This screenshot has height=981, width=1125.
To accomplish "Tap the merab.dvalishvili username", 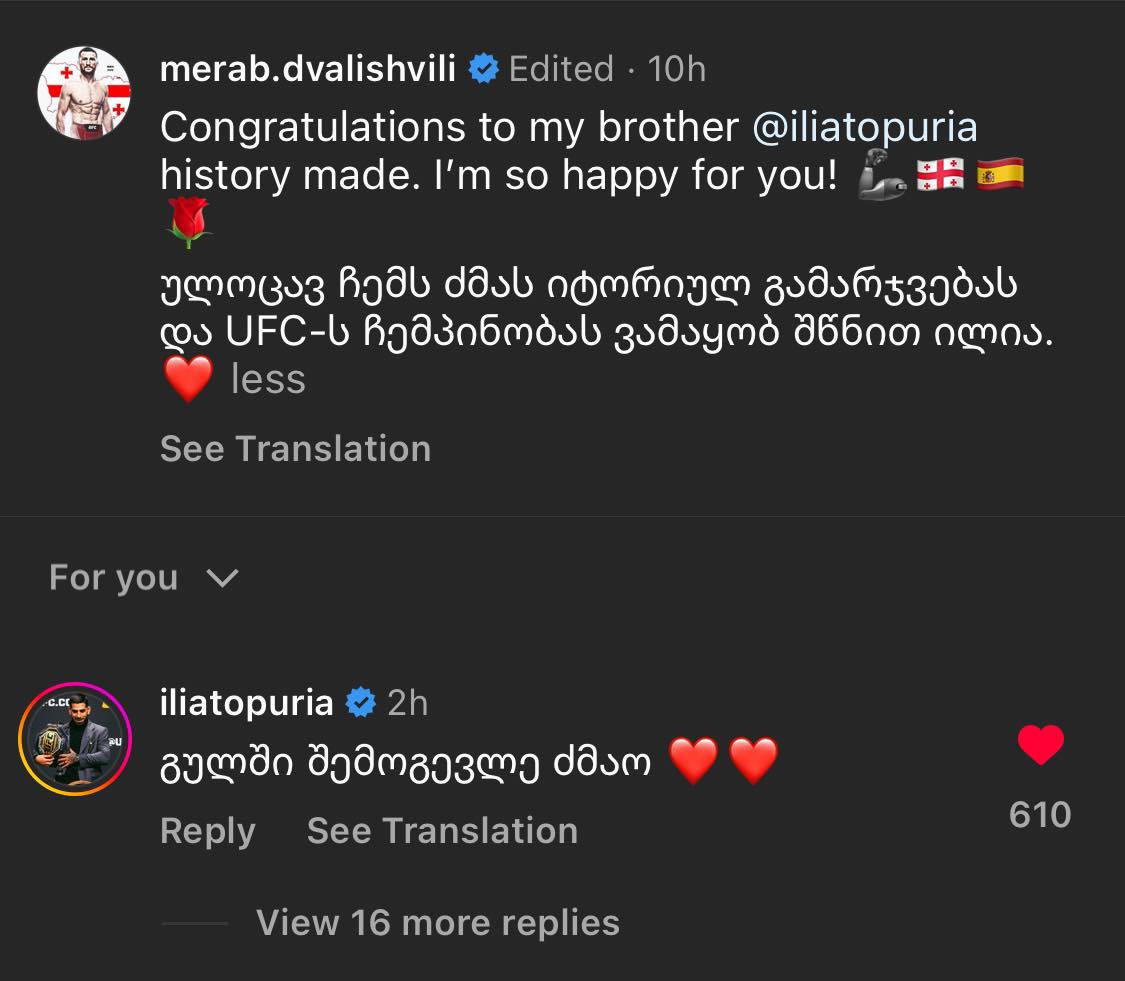I will click(308, 69).
